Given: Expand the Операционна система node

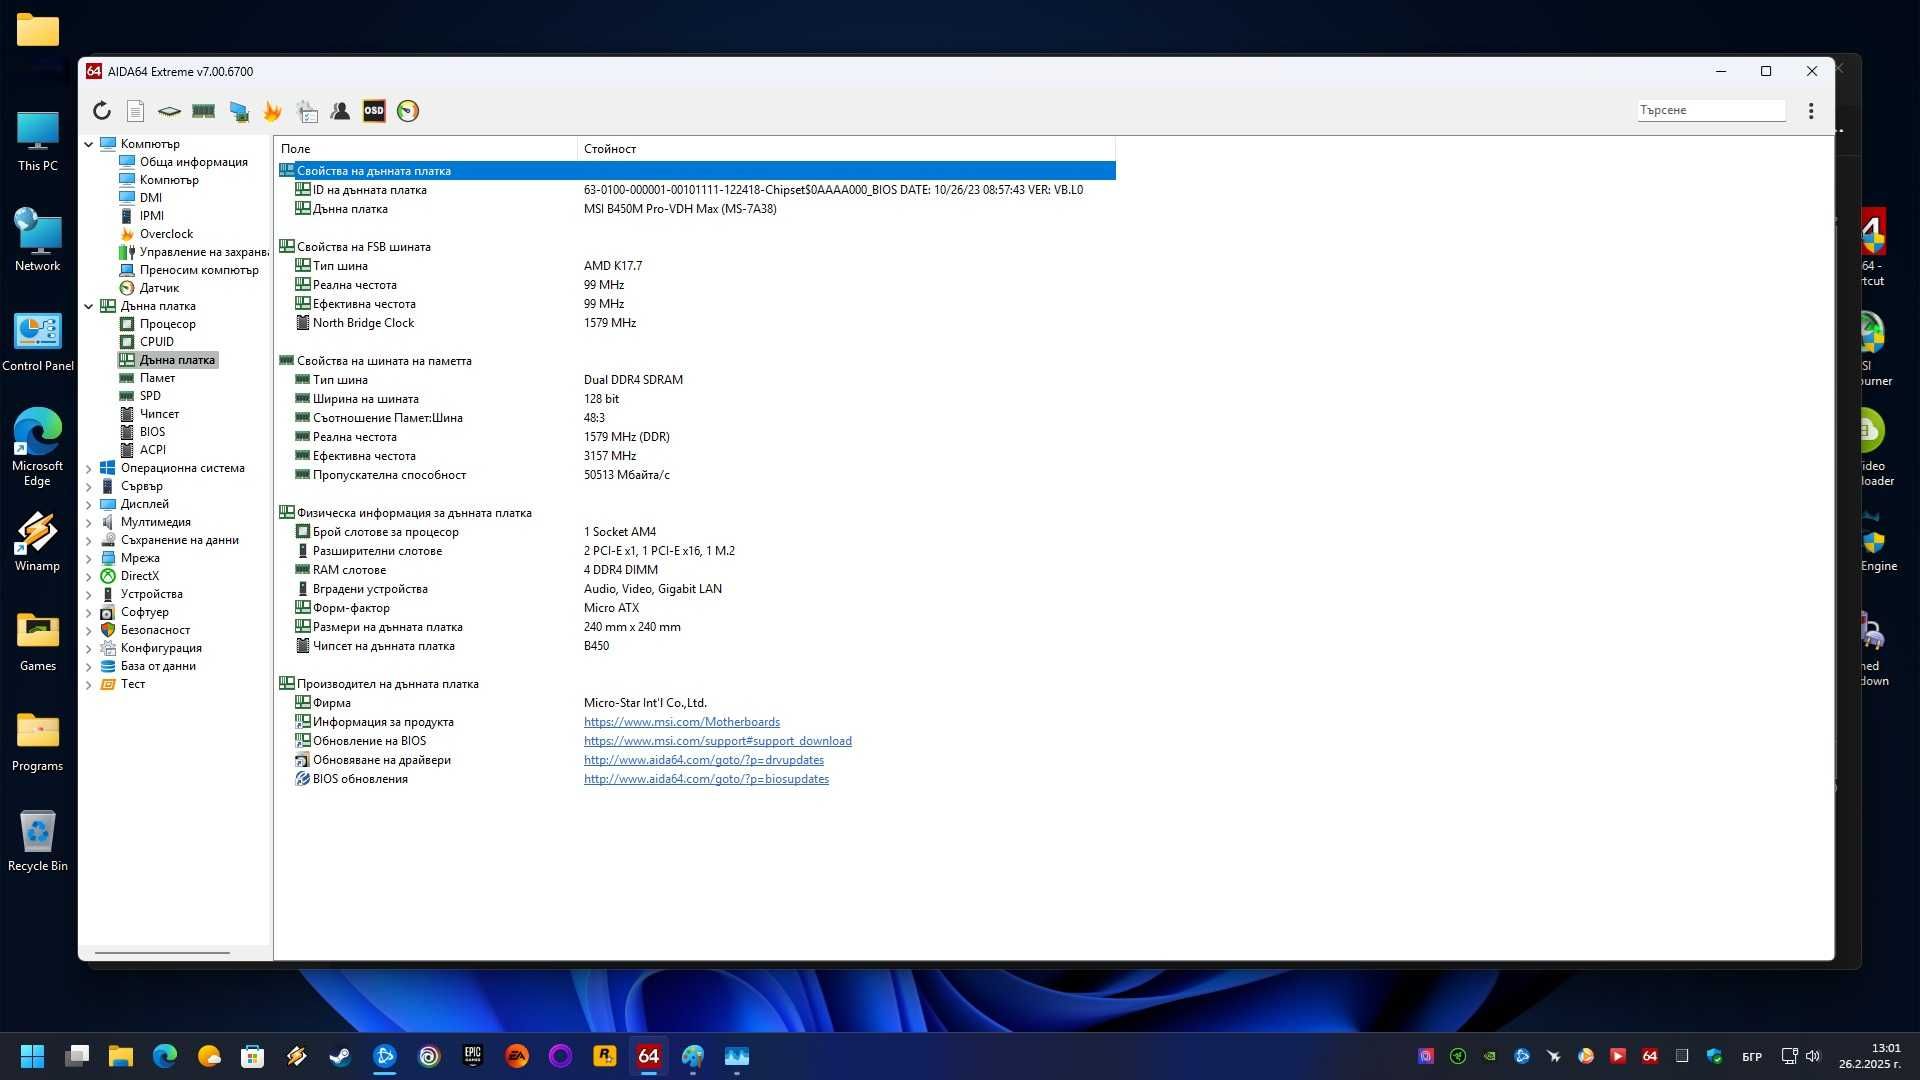Looking at the screenshot, I should pyautogui.click(x=89, y=468).
